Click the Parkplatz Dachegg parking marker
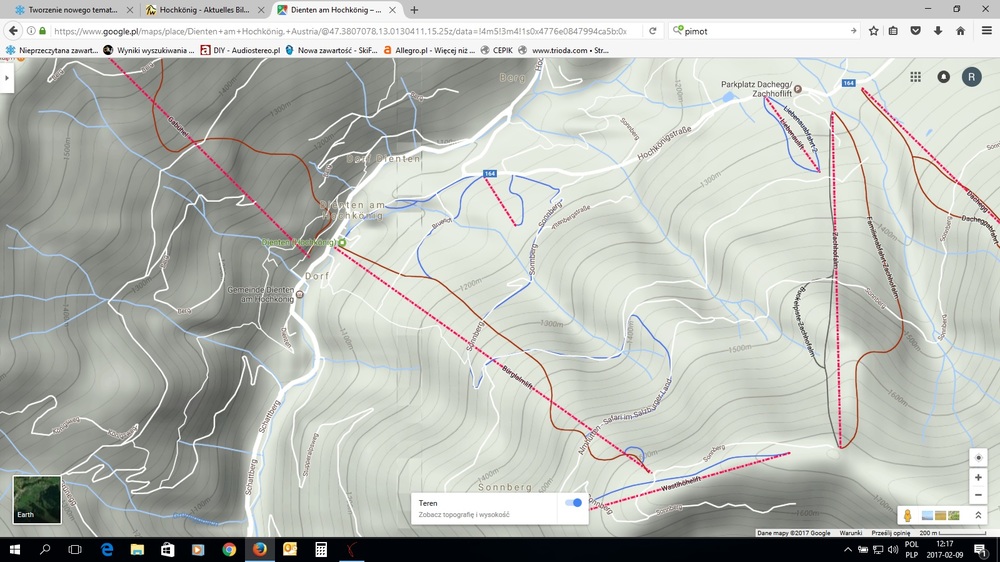The image size is (1000, 562). 797,89
